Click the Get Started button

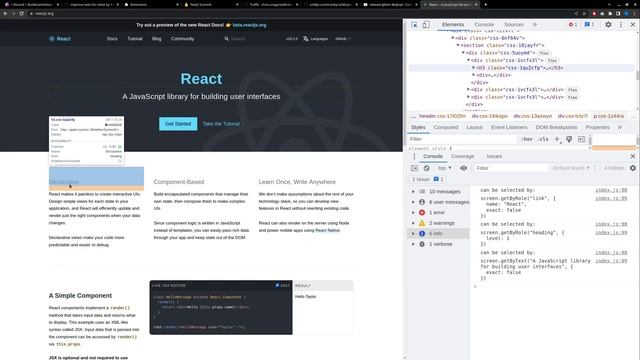tap(178, 124)
